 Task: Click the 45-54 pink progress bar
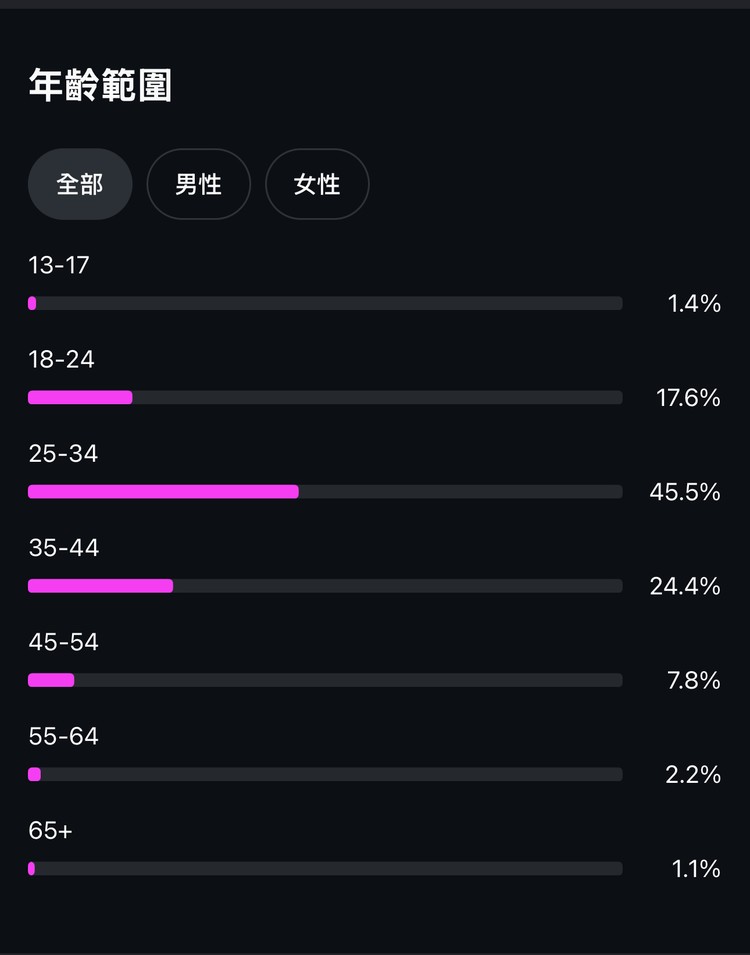[51, 680]
